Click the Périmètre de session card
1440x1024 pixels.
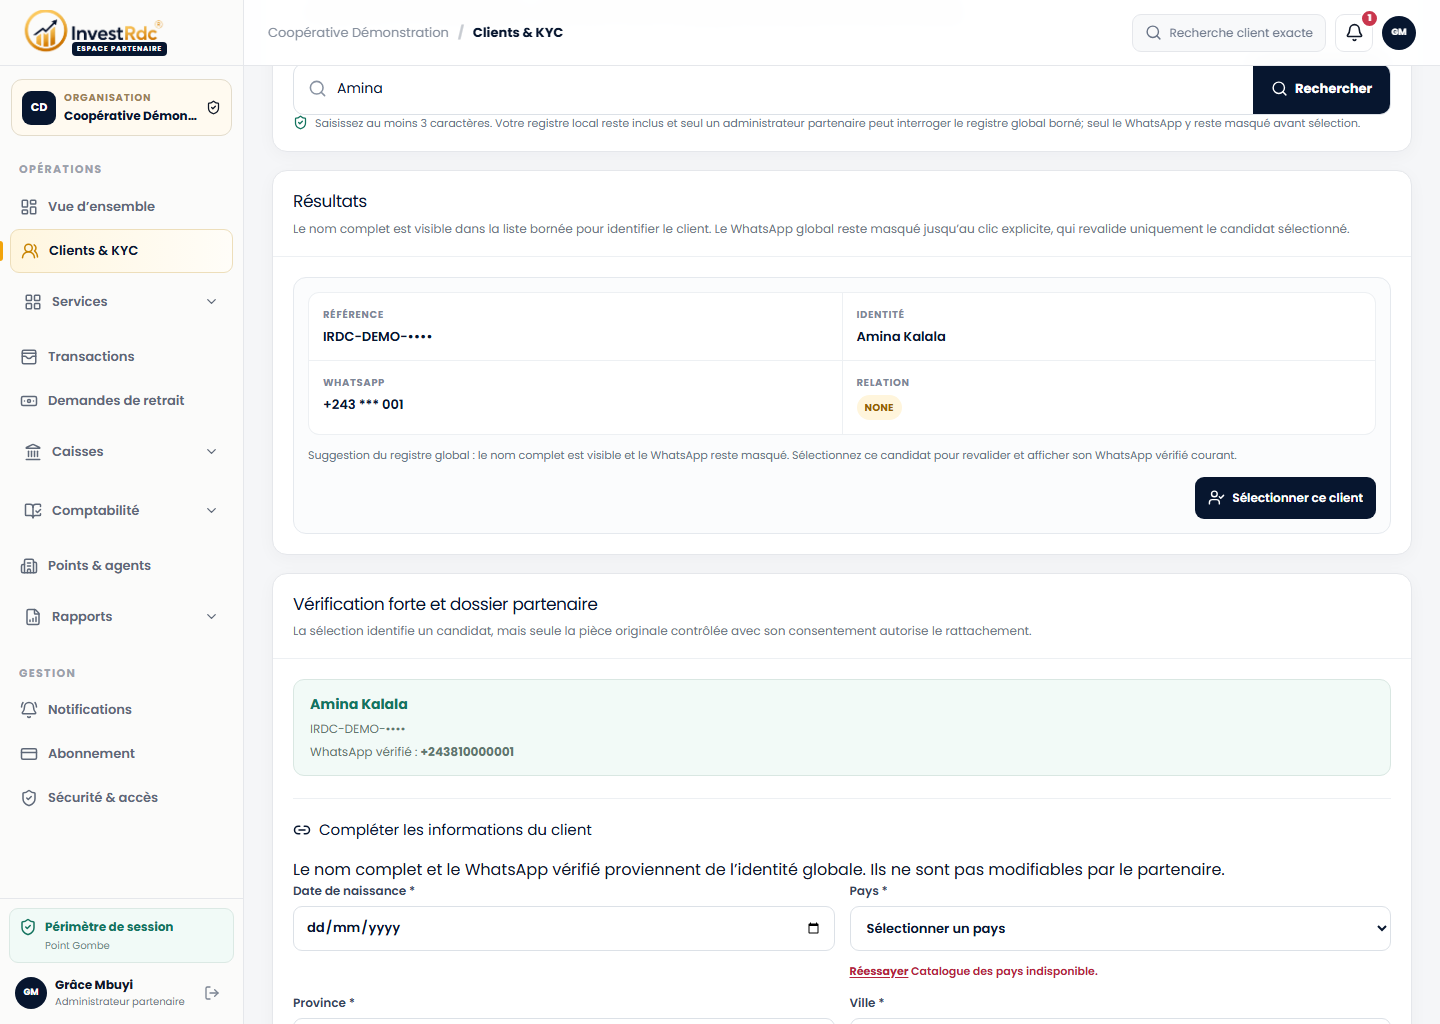point(121,935)
